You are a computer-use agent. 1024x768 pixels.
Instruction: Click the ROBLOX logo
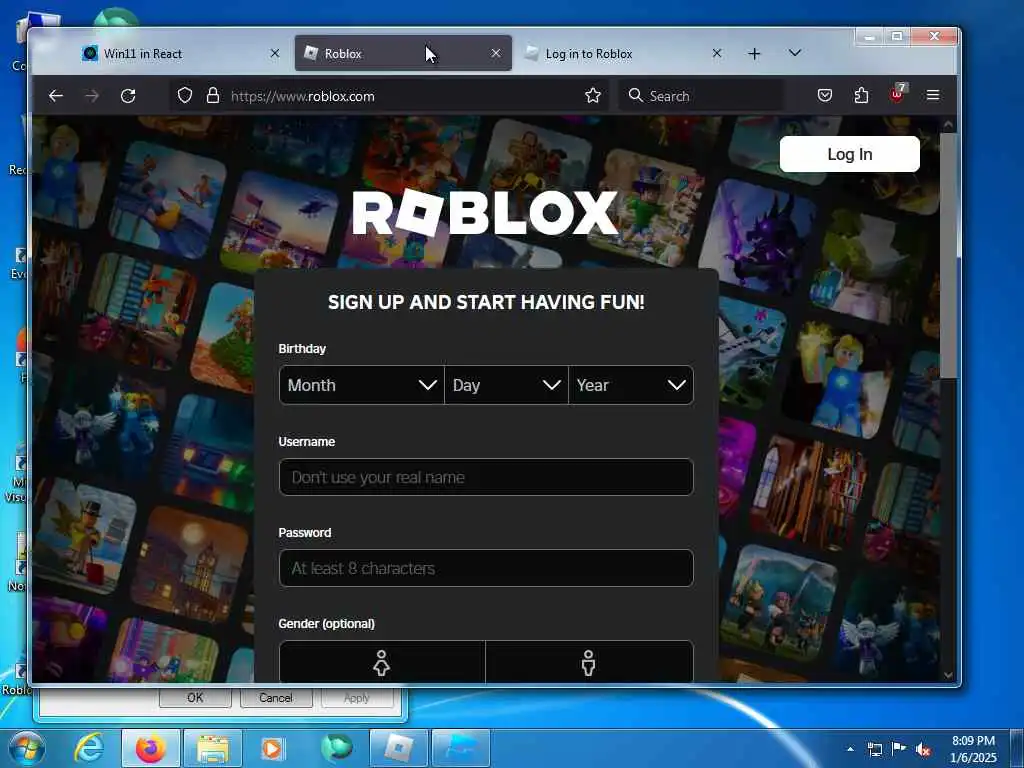[485, 212]
